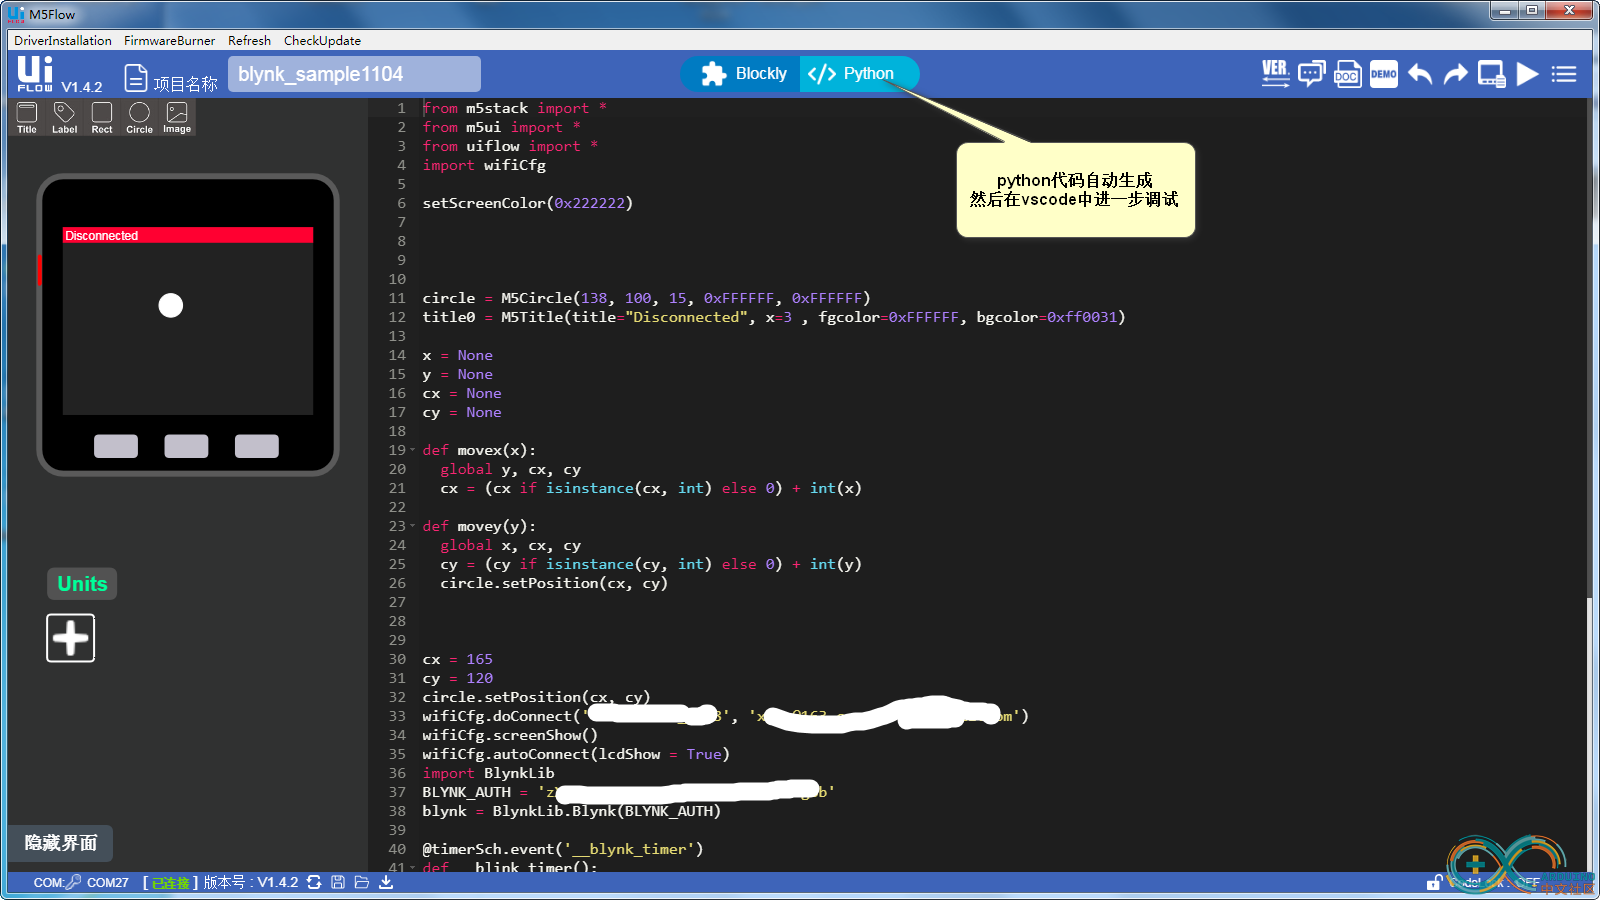Run the code with the play button
The image size is (1600, 900).
(x=1527, y=74)
